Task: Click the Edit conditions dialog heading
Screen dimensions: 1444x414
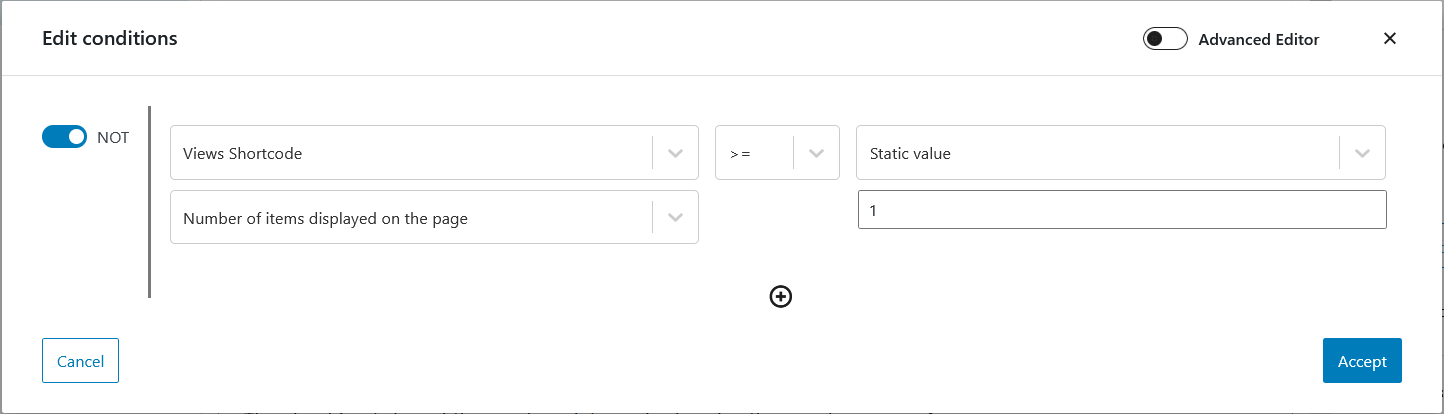Action: 110,39
